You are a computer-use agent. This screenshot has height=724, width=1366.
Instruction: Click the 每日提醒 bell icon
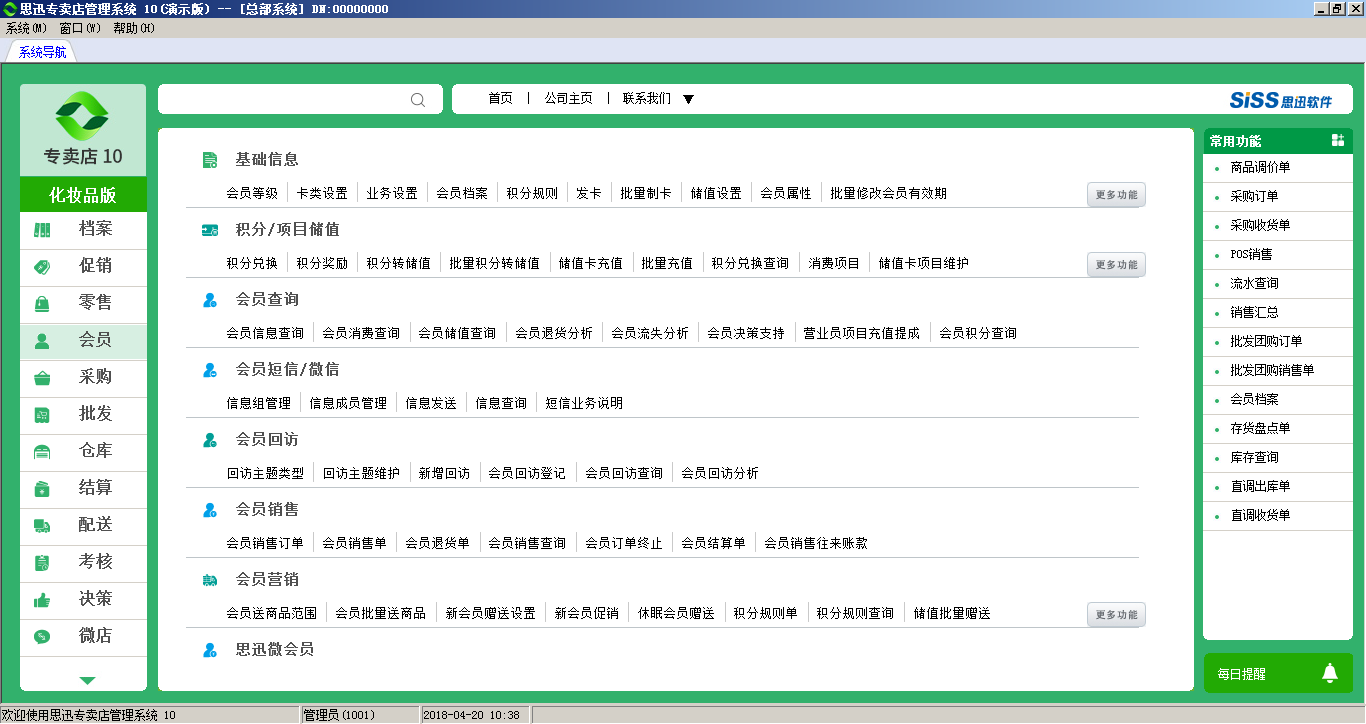(1330, 673)
